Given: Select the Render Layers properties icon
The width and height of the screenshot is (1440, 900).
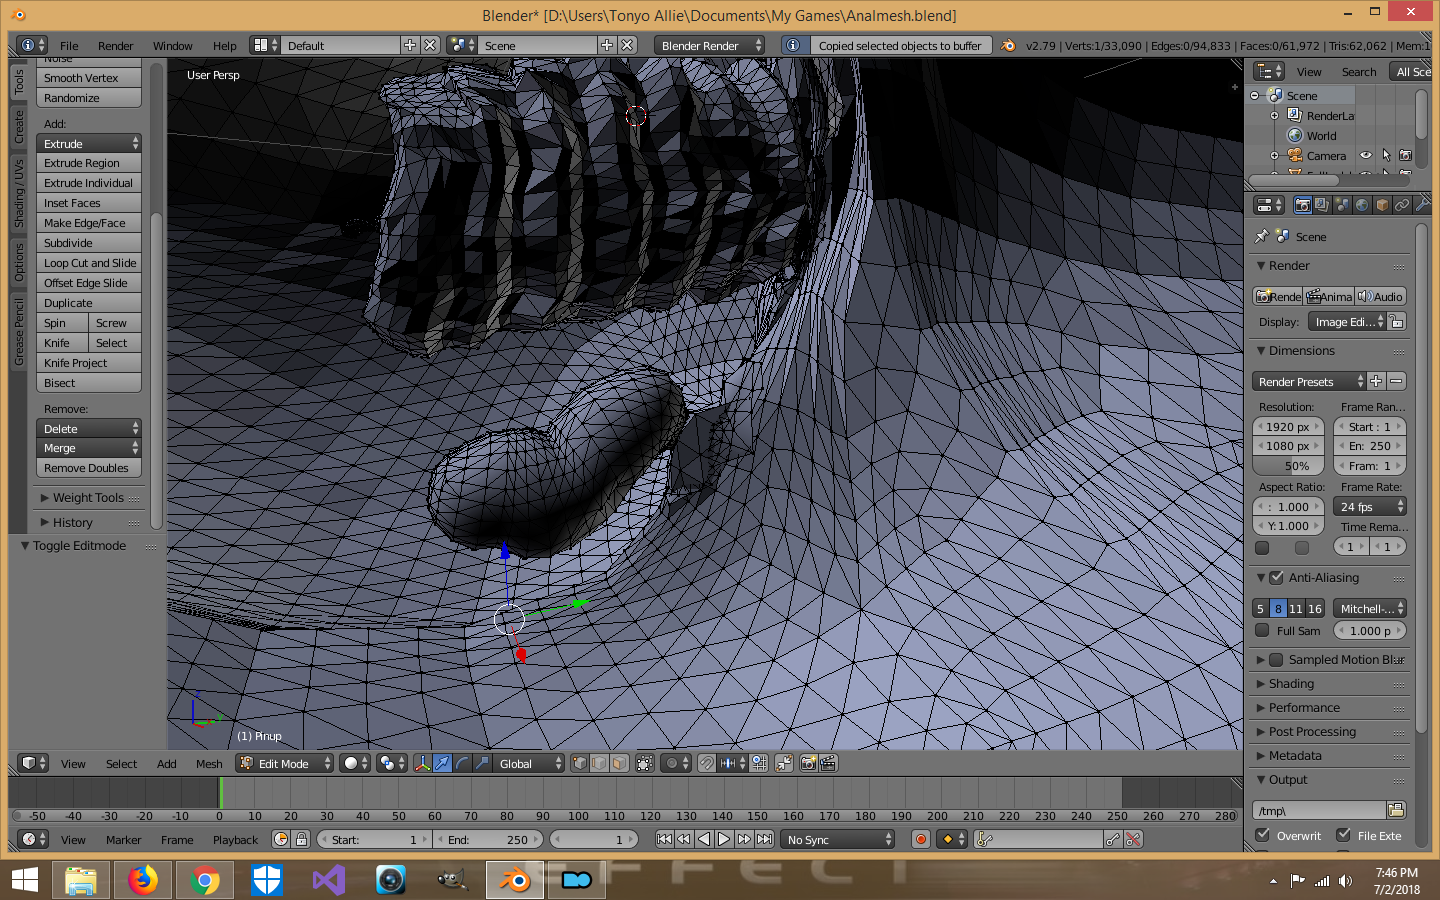Looking at the screenshot, I should click(1322, 204).
